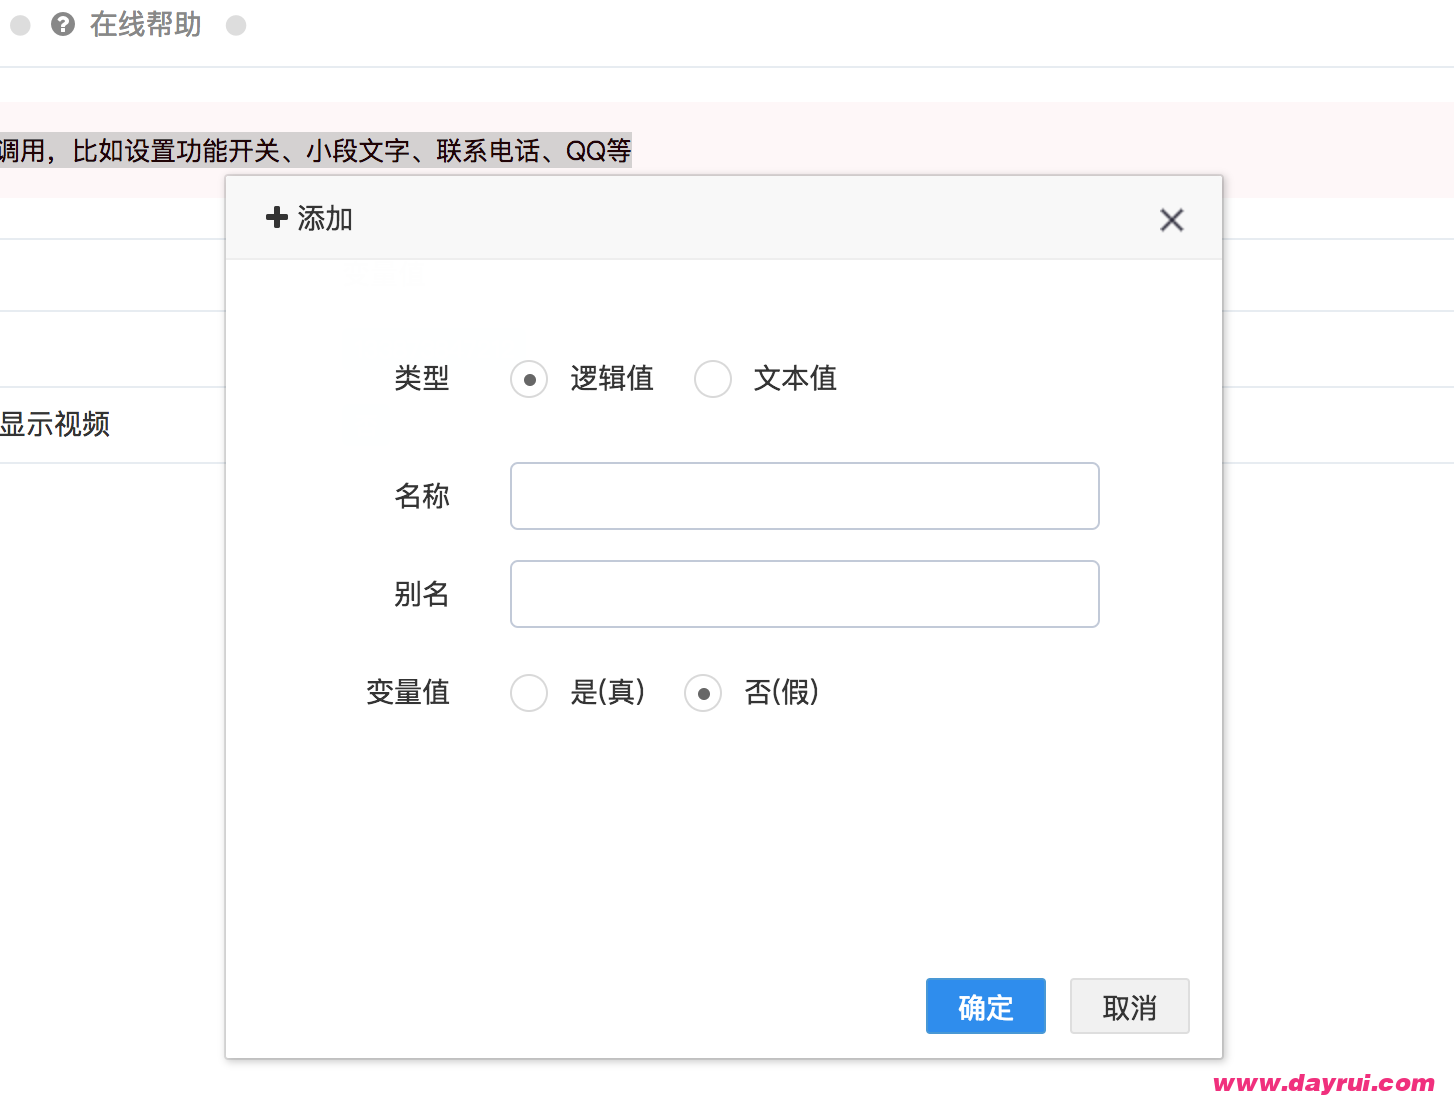Cancel the dialog with 取消

click(x=1130, y=1006)
